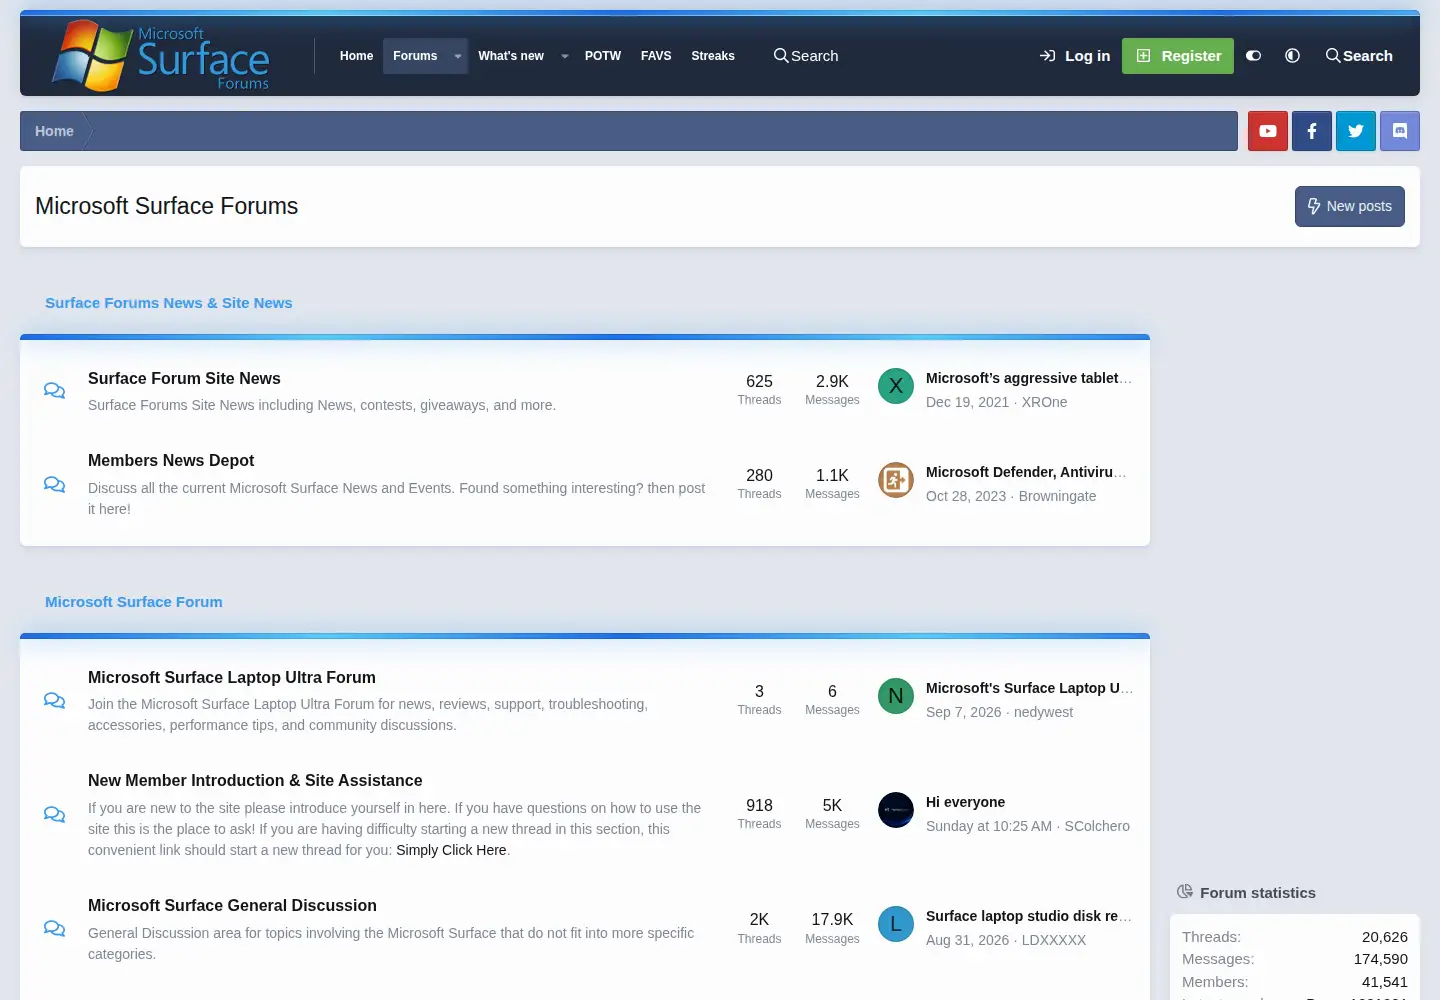1440x1000 pixels.
Task: Open the Twitter social icon
Action: pos(1356,131)
